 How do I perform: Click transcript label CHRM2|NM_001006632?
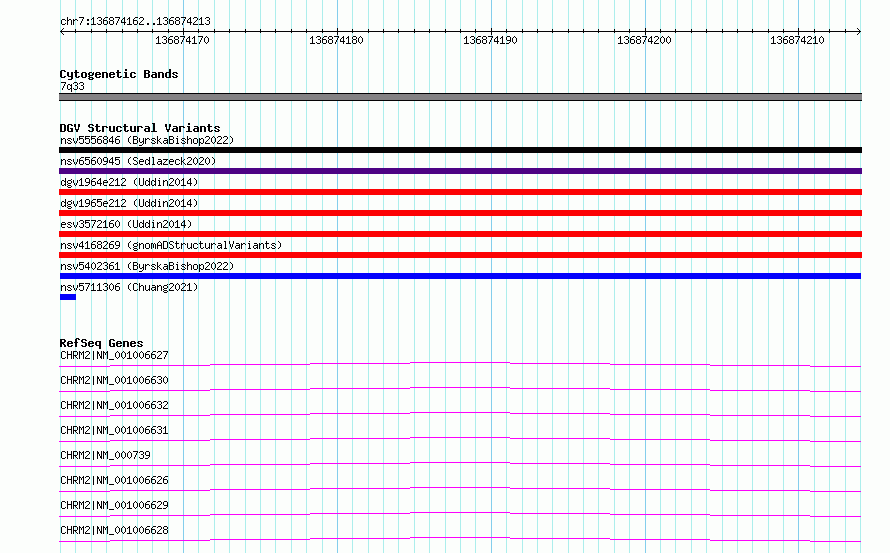click(114, 405)
